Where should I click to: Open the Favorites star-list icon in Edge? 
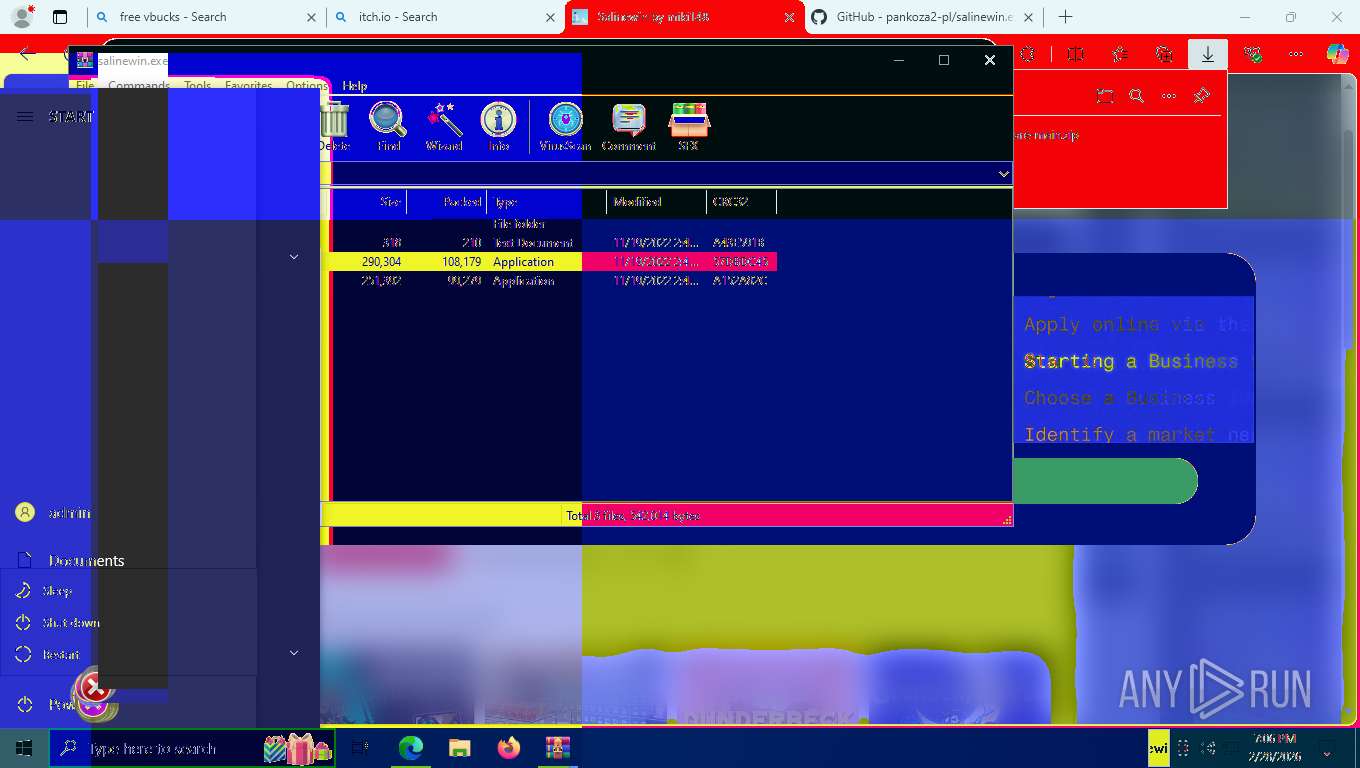(1119, 55)
